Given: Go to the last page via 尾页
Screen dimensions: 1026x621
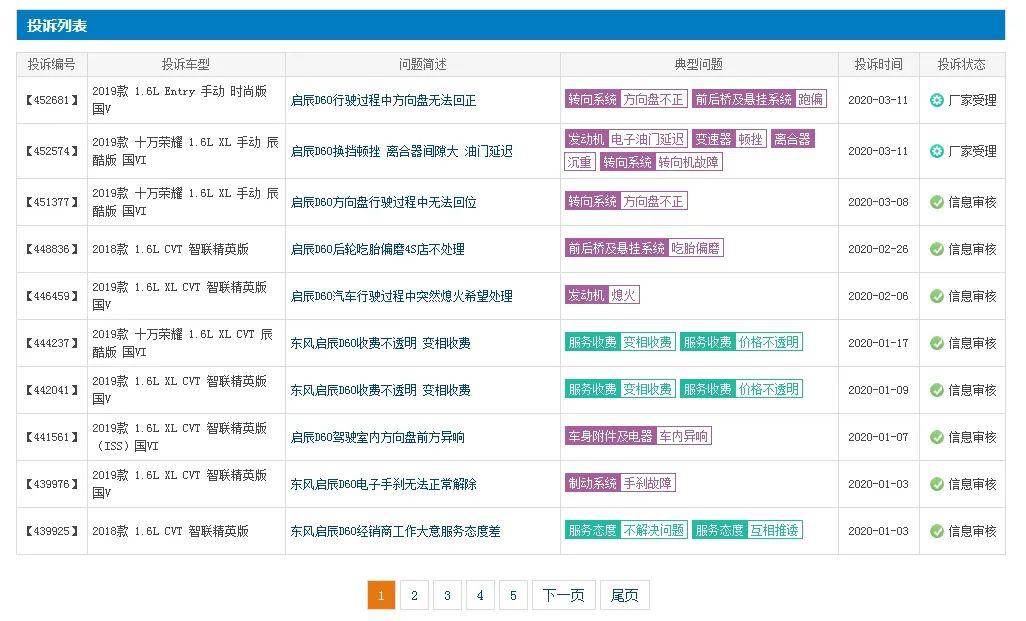Looking at the screenshot, I should [x=625, y=595].
